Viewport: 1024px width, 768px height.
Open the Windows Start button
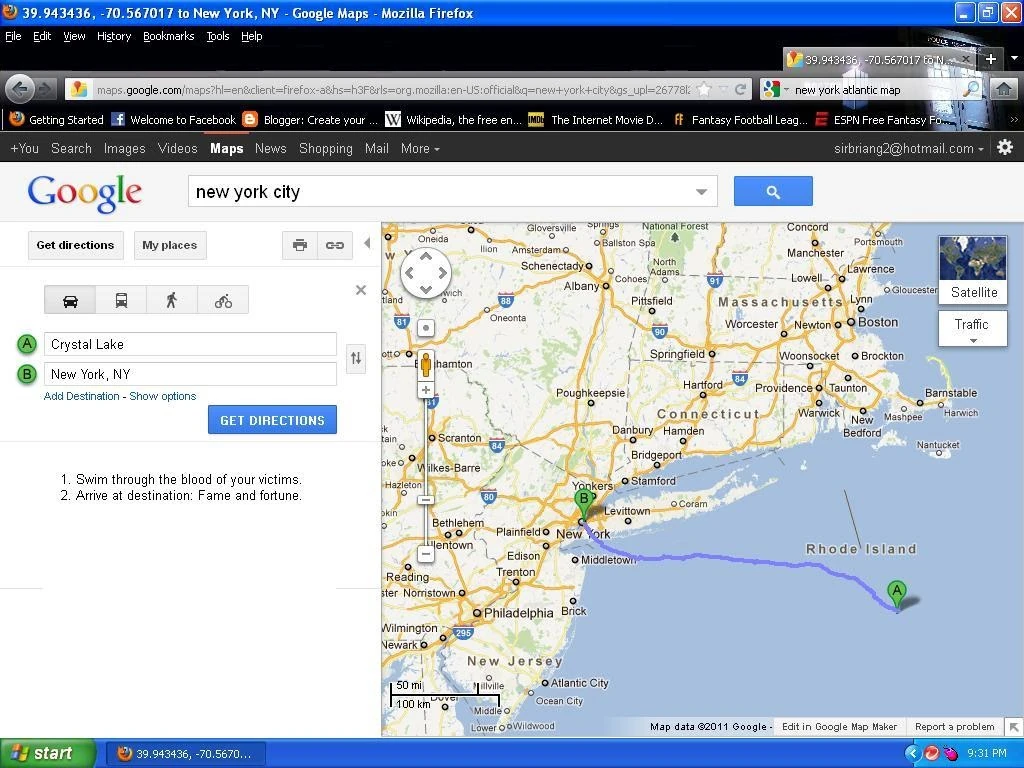click(47, 753)
